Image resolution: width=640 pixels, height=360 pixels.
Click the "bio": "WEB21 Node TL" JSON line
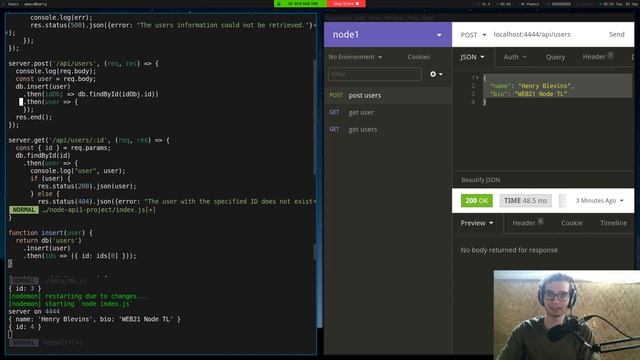(528, 94)
